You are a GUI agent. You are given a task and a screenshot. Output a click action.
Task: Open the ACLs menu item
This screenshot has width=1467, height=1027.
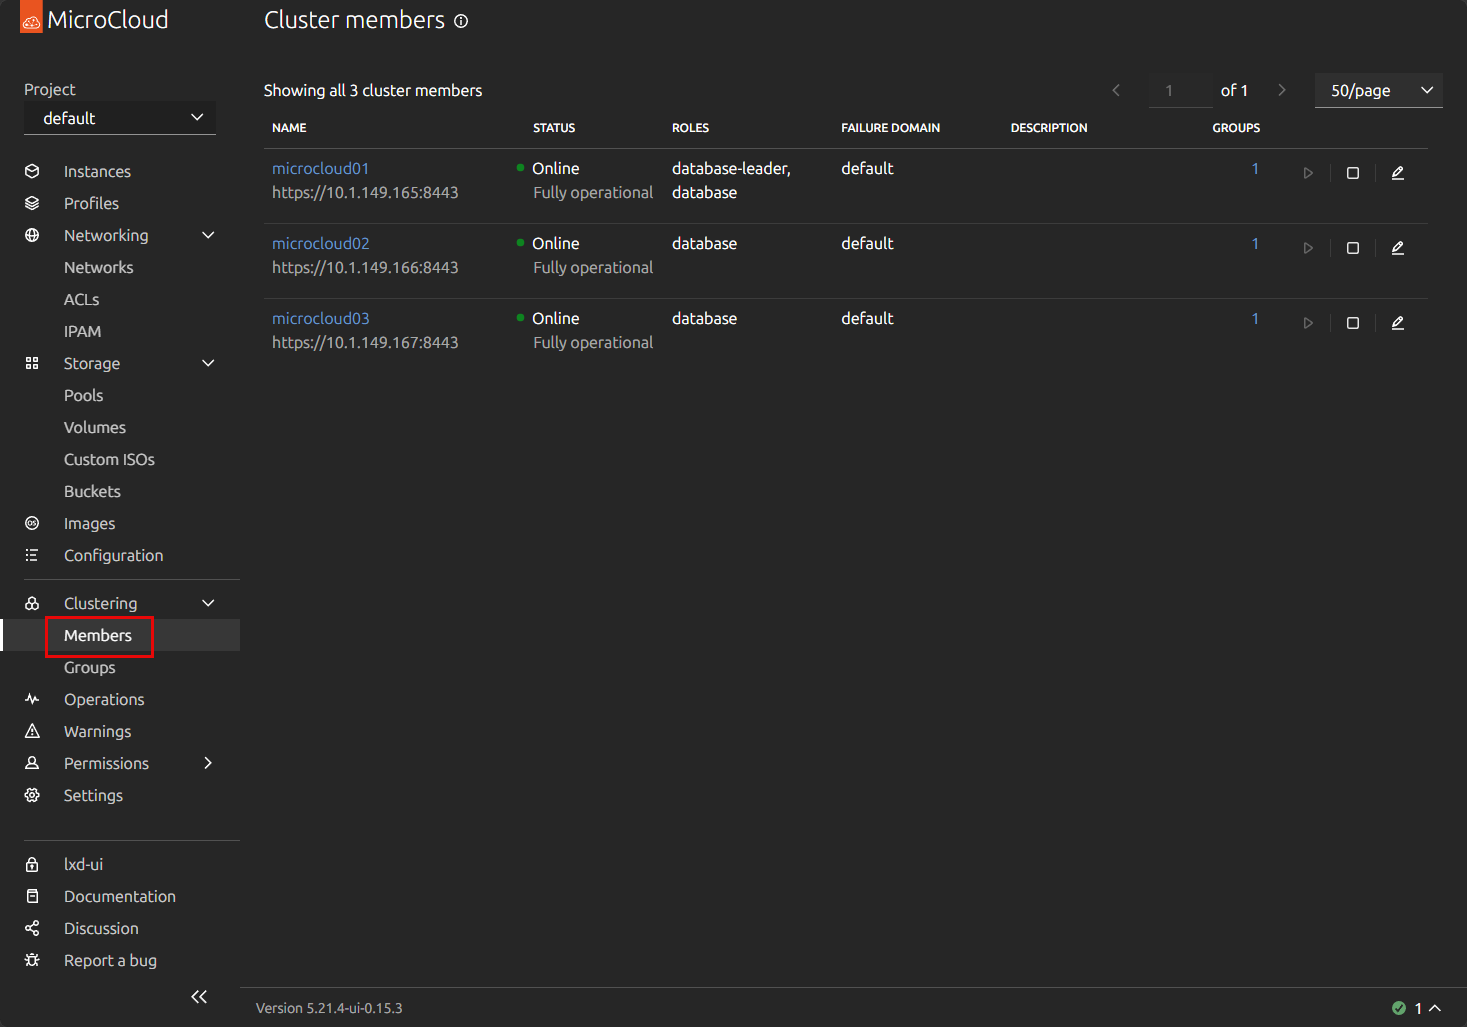tap(81, 299)
